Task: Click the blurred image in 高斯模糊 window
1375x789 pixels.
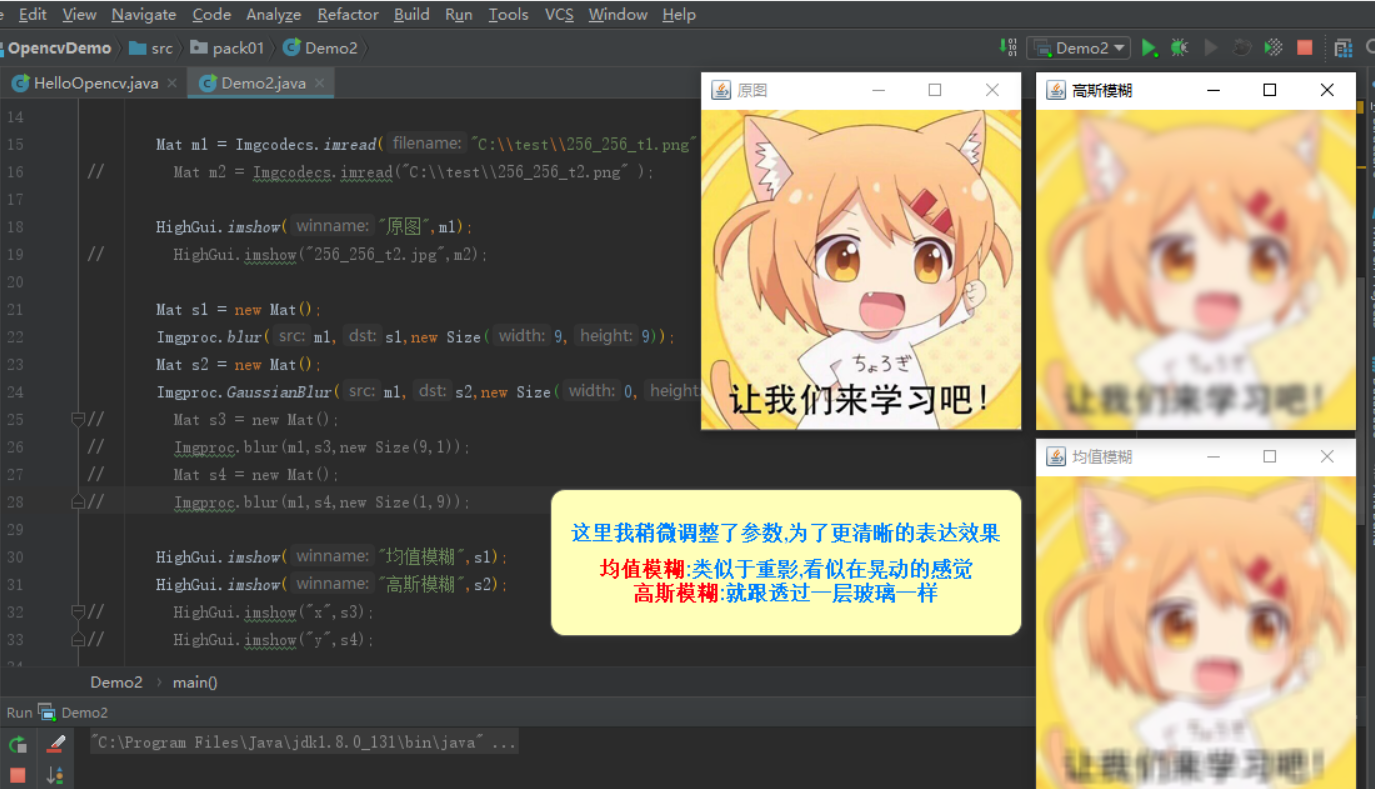Action: [1196, 269]
